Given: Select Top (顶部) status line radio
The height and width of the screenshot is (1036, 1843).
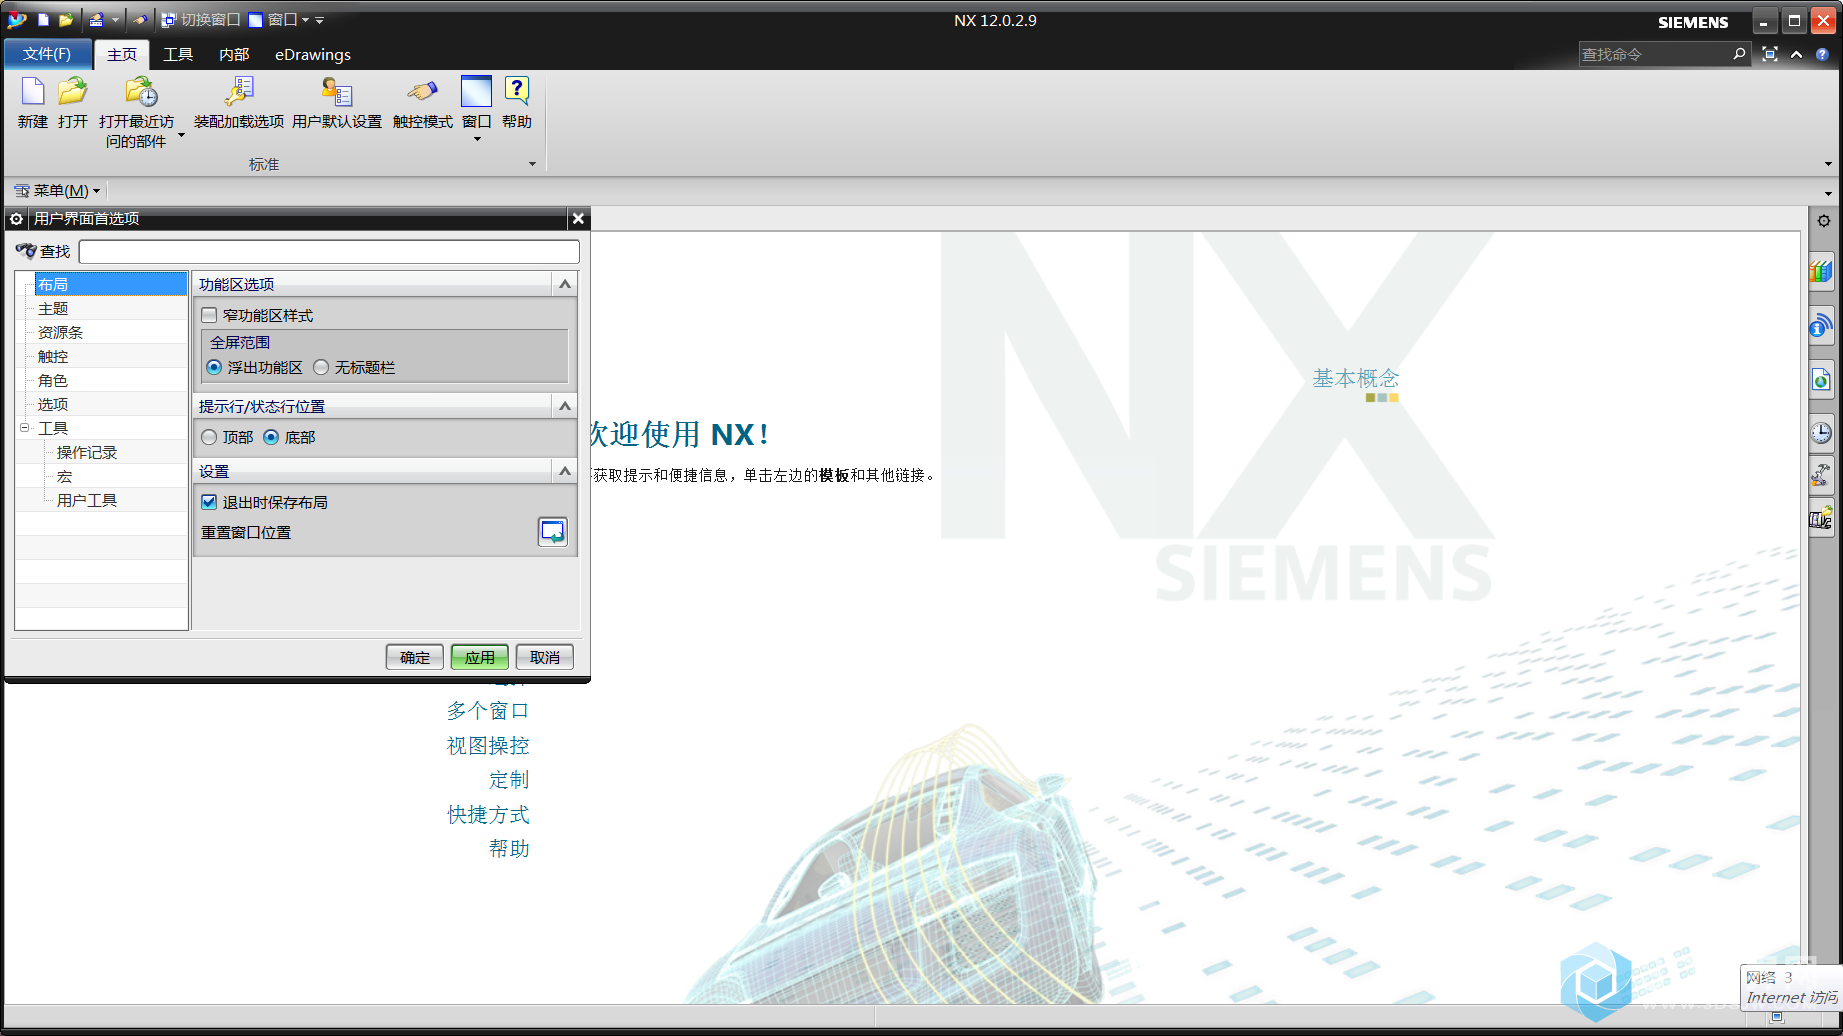Looking at the screenshot, I should pos(209,437).
